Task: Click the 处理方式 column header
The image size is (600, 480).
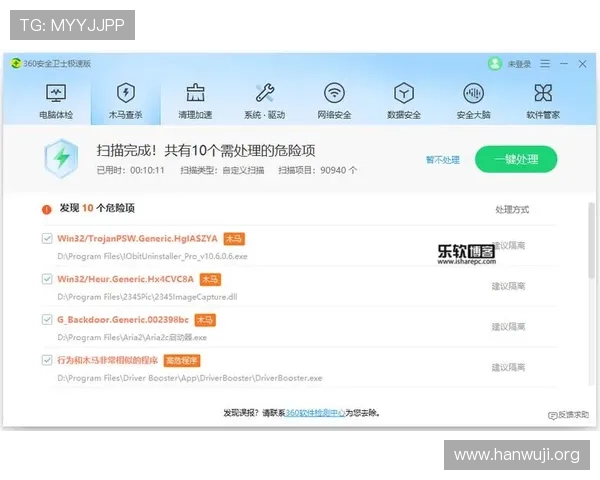Action: point(512,209)
